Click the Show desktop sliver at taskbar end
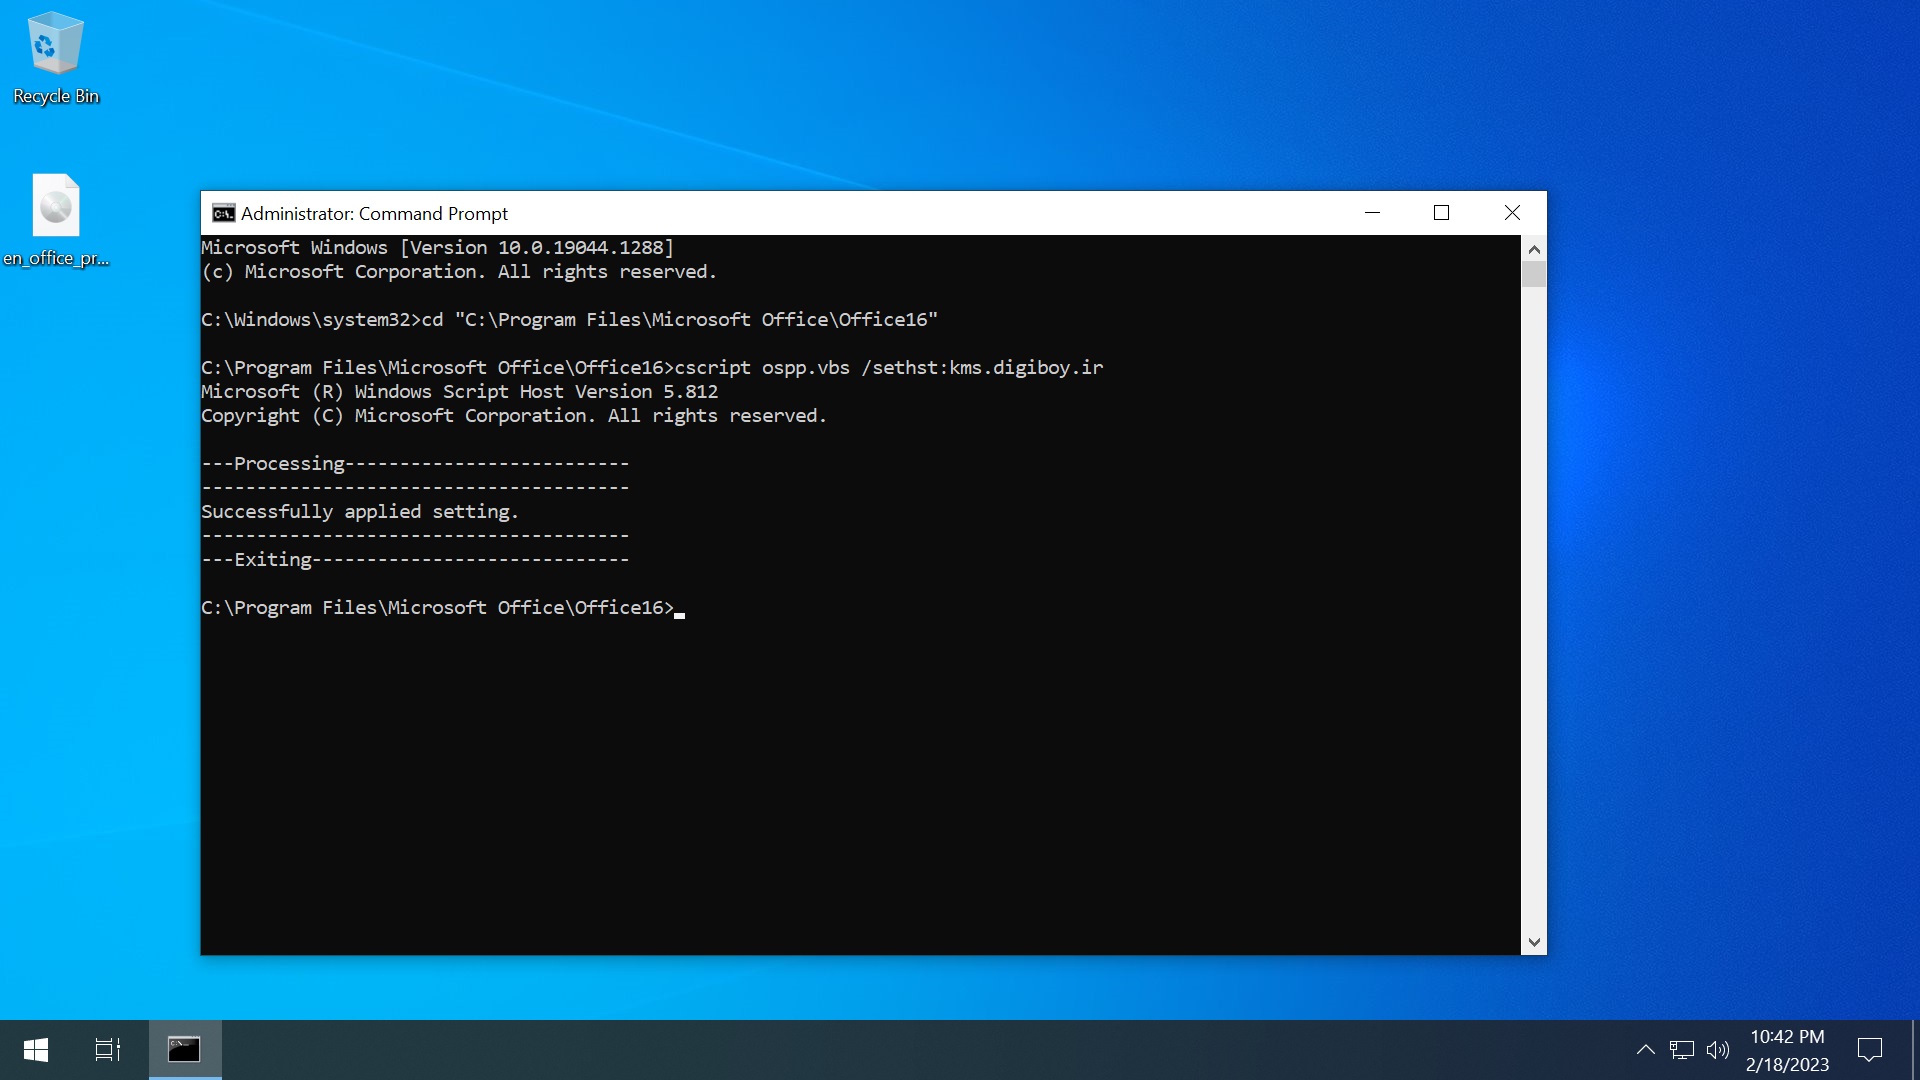Screen dimensions: 1920x1080 (x=1915, y=1050)
